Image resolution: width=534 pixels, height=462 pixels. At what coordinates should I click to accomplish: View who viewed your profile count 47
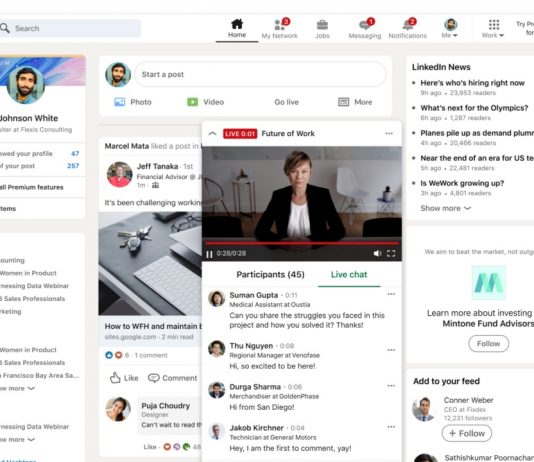click(75, 154)
